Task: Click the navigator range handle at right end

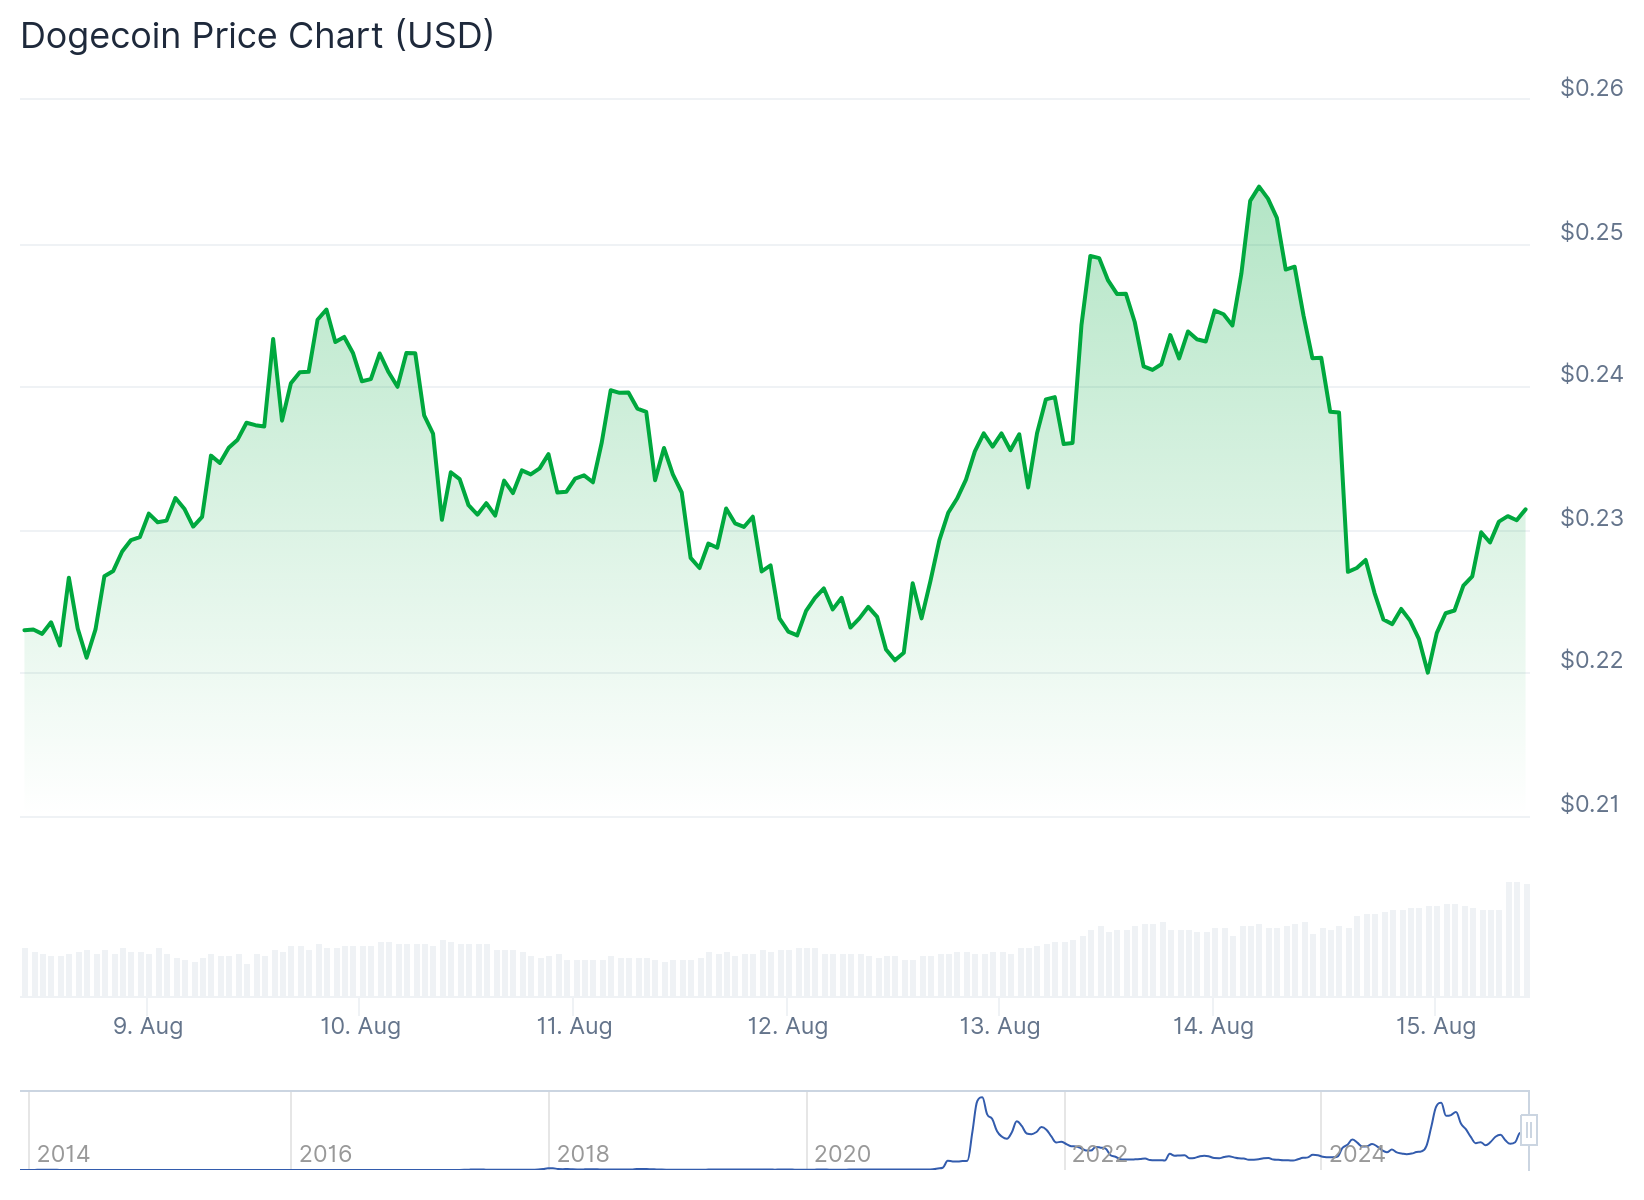Action: click(1528, 1130)
